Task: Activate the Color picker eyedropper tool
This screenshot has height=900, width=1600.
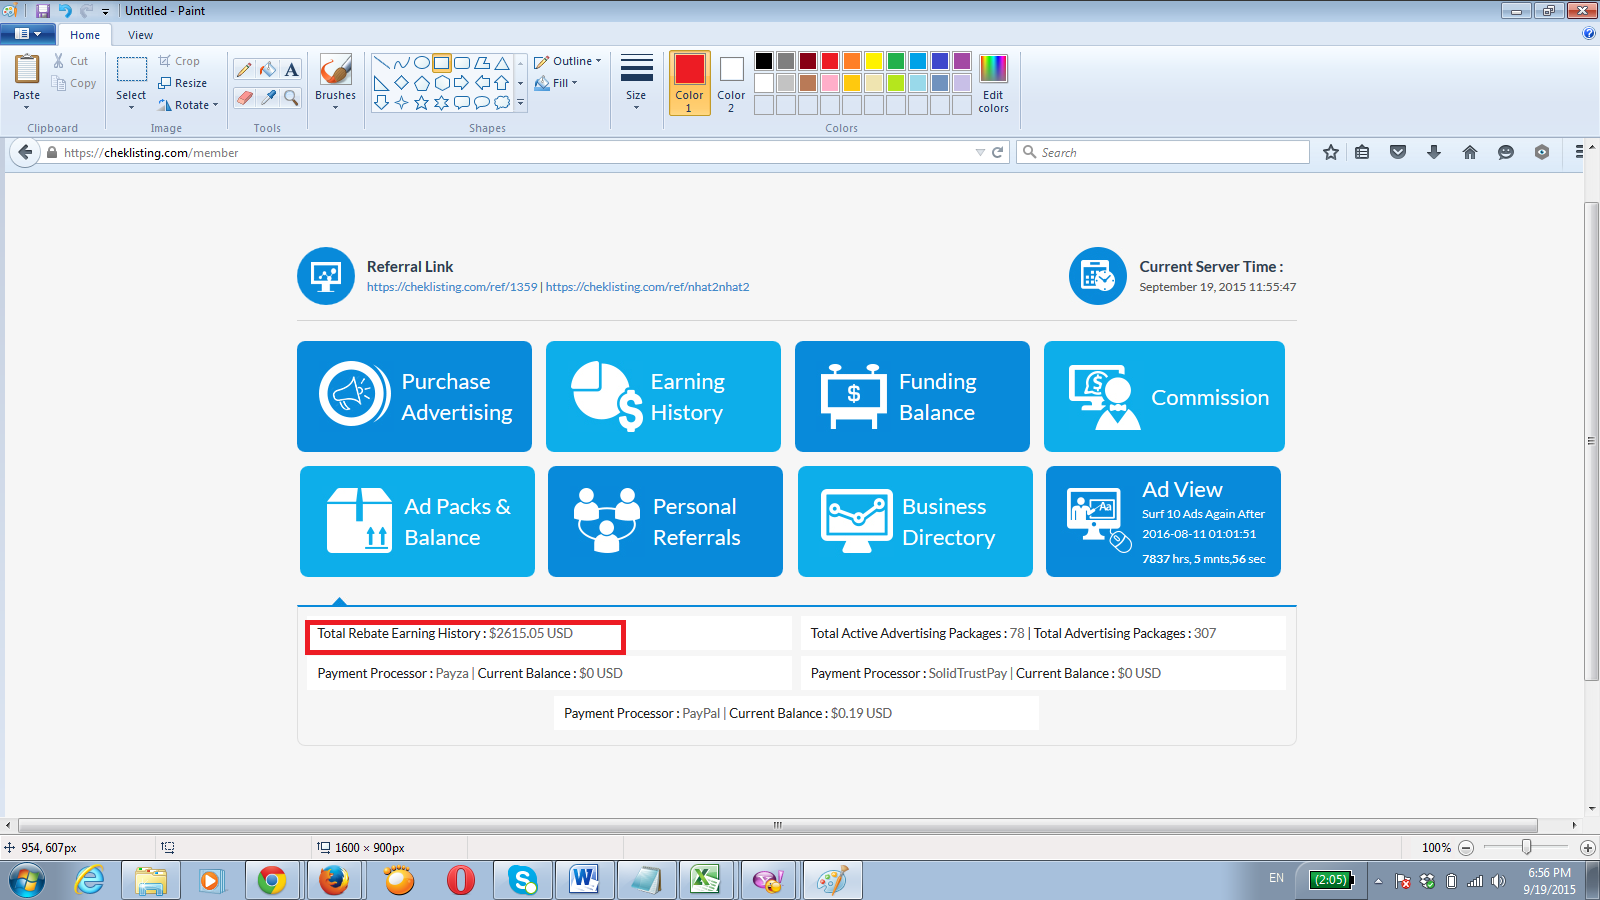Action: (x=268, y=97)
